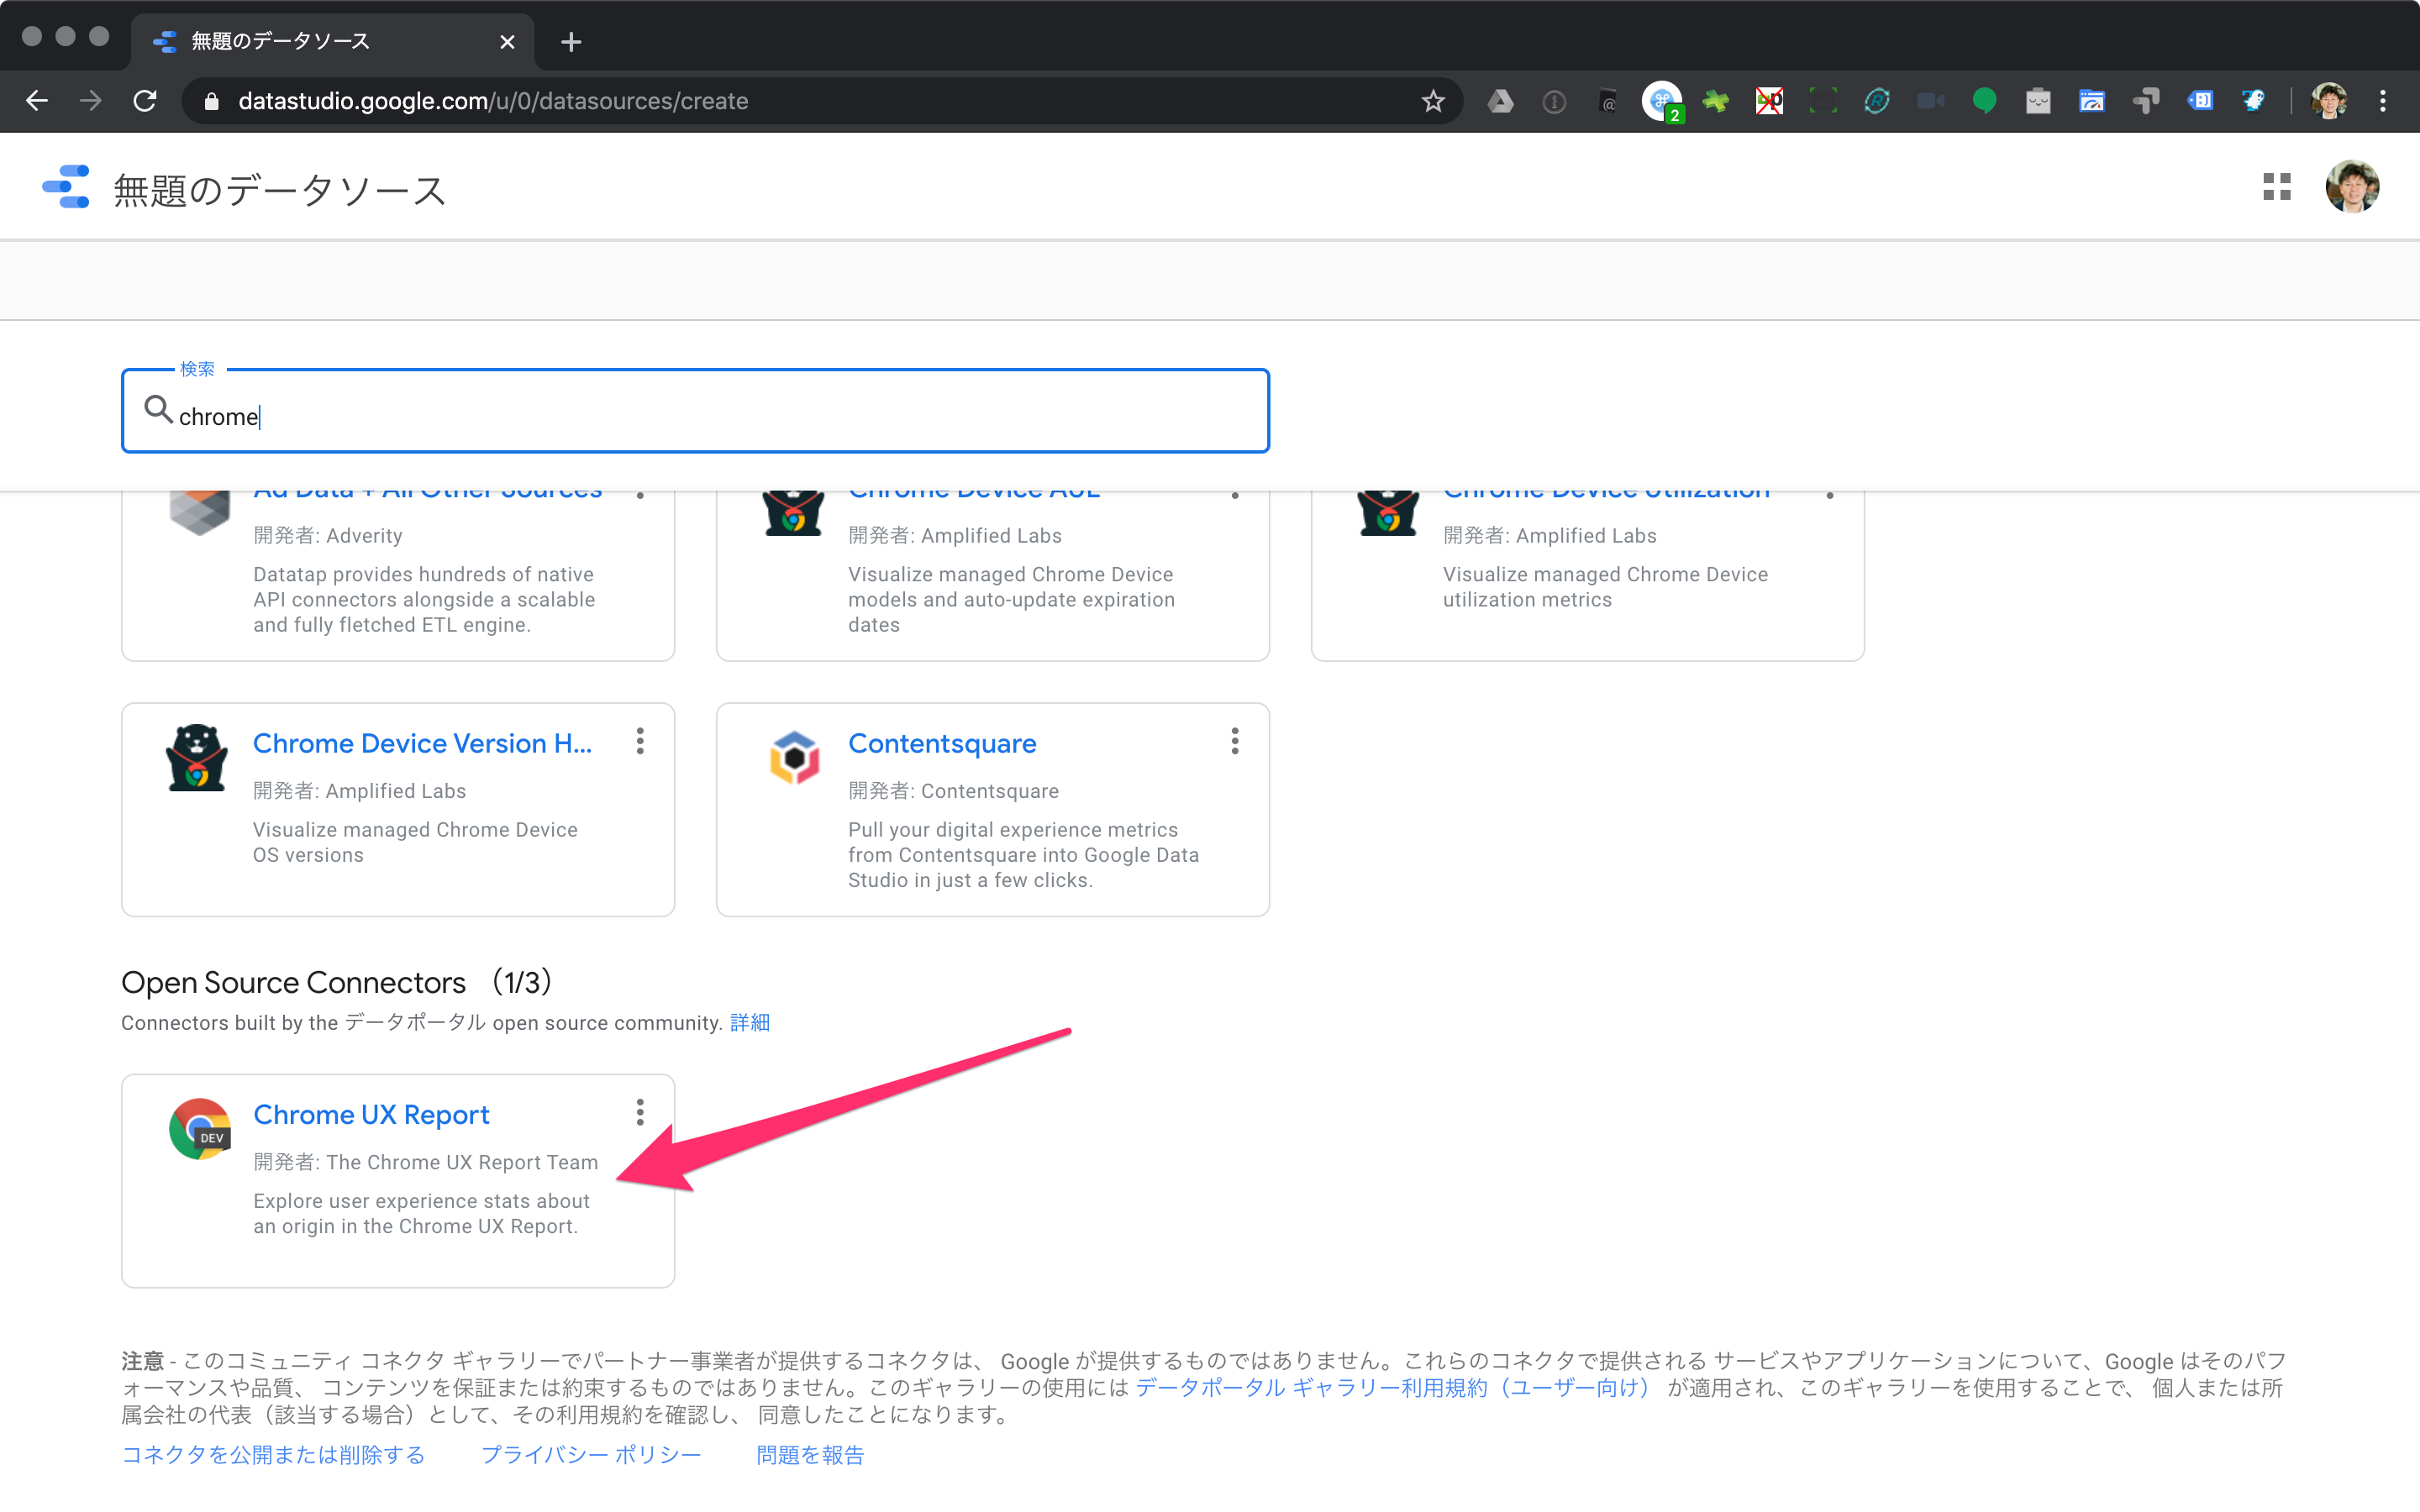Viewport: 2420px width, 1512px height.
Task: Open the Google account avatar menu
Action: click(x=2352, y=187)
